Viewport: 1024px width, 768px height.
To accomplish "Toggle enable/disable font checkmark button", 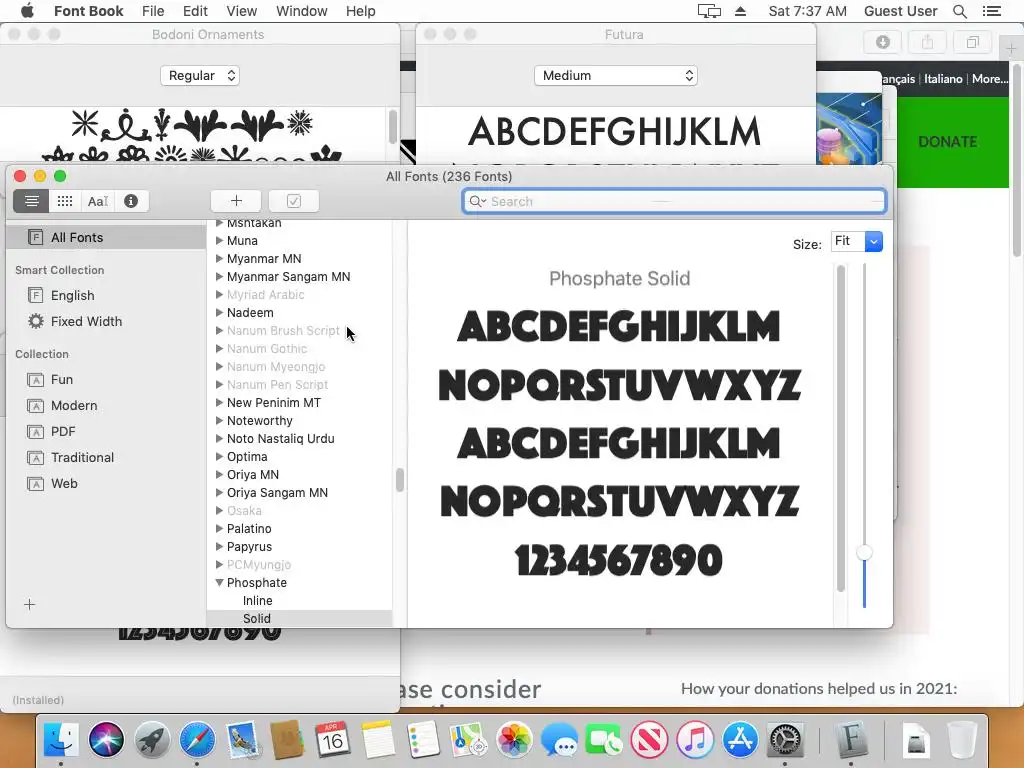I will [x=294, y=201].
